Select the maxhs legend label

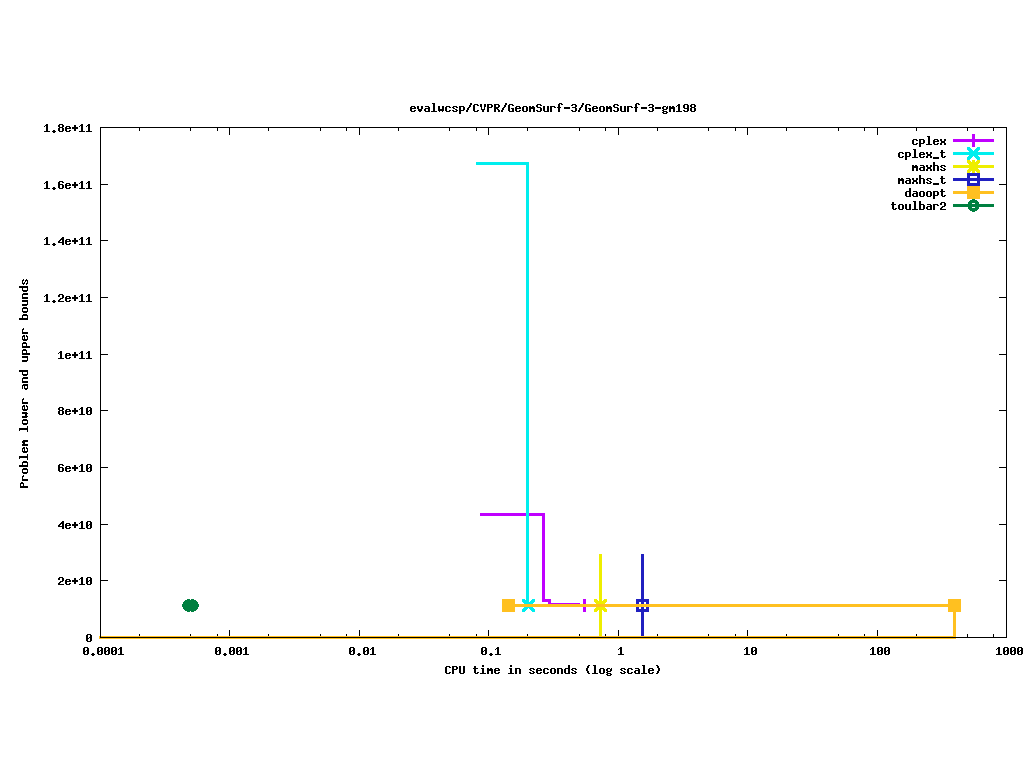pyautogui.click(x=928, y=167)
